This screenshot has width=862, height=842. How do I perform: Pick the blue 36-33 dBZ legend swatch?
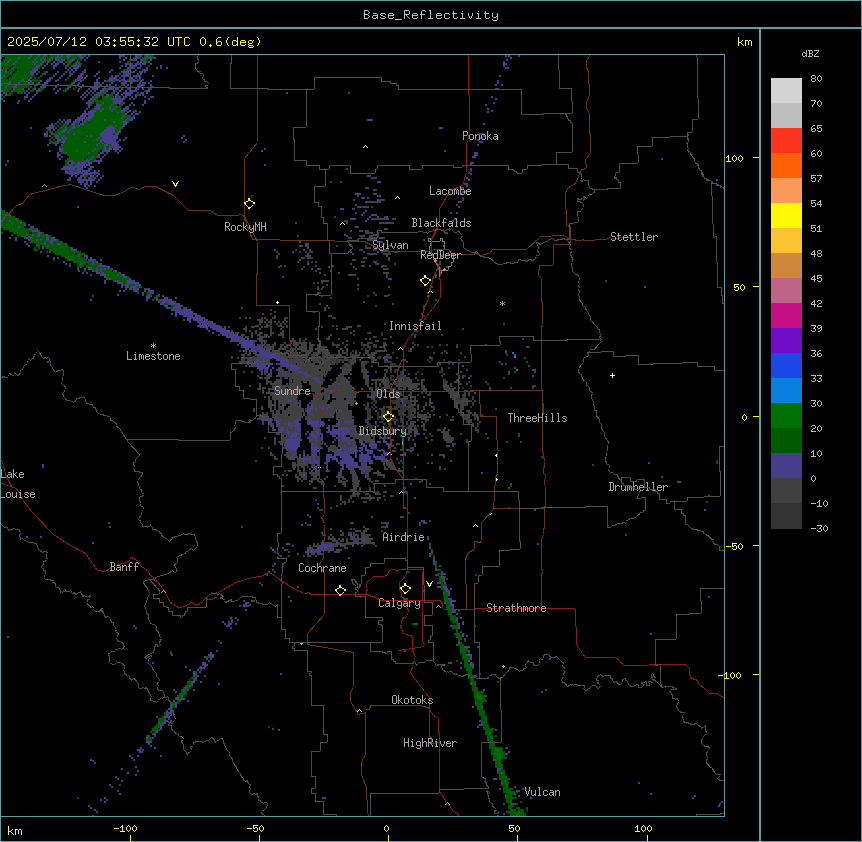click(x=786, y=365)
